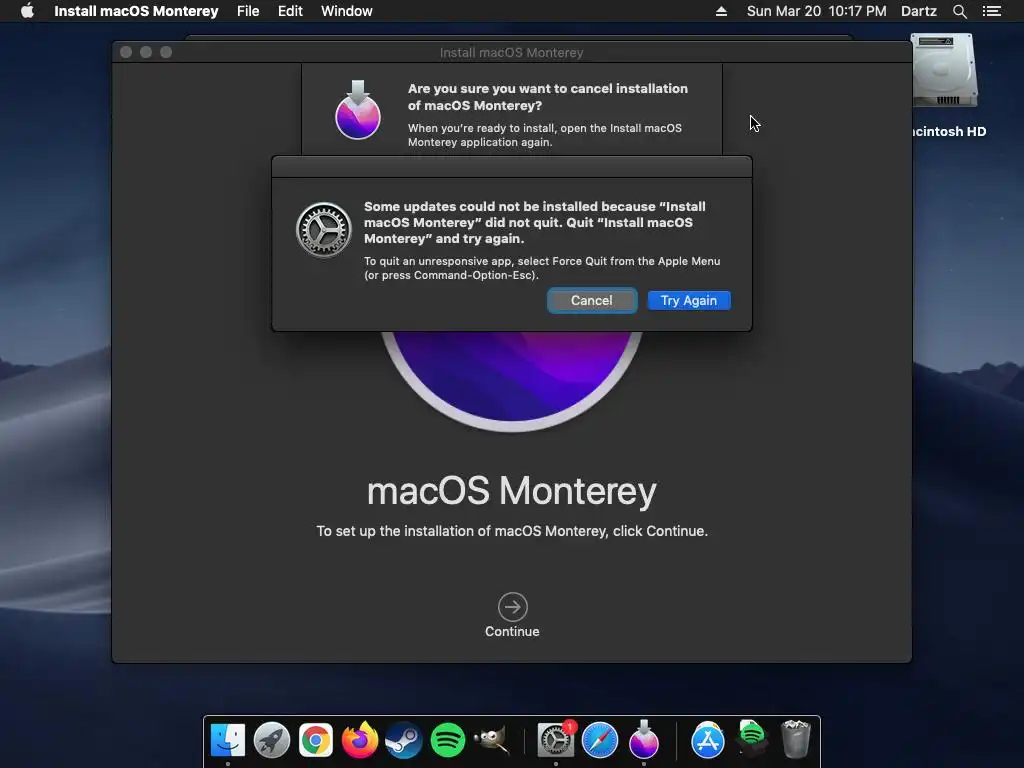This screenshot has height=768, width=1024.
Task: Open the Install macOS Monterey app menu
Action: (136, 11)
